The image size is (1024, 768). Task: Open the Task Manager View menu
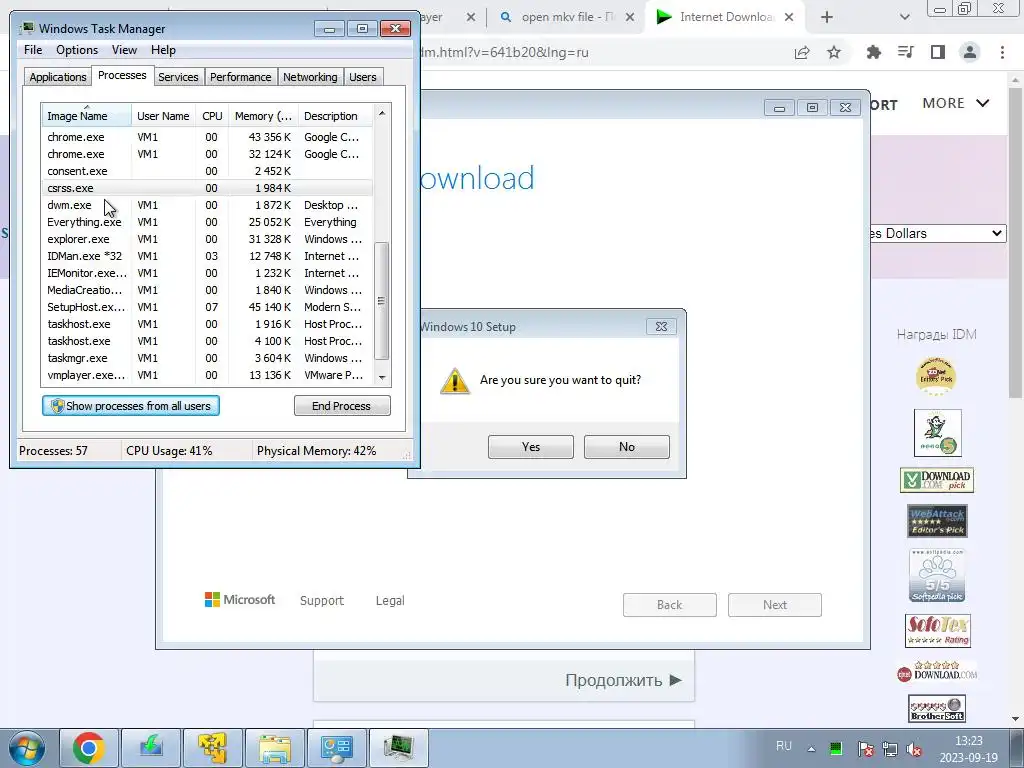point(124,50)
